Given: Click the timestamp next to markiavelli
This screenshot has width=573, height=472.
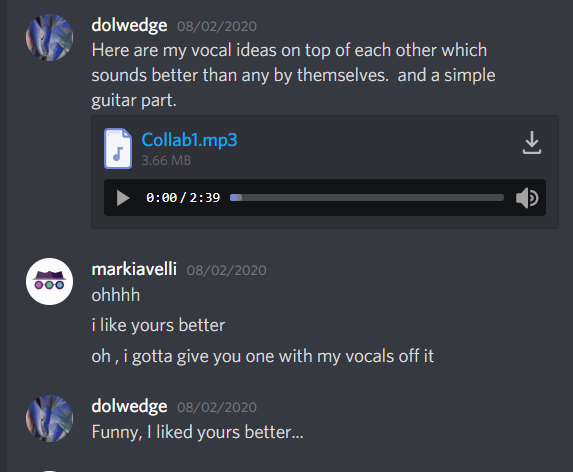Looking at the screenshot, I should (x=227, y=270).
